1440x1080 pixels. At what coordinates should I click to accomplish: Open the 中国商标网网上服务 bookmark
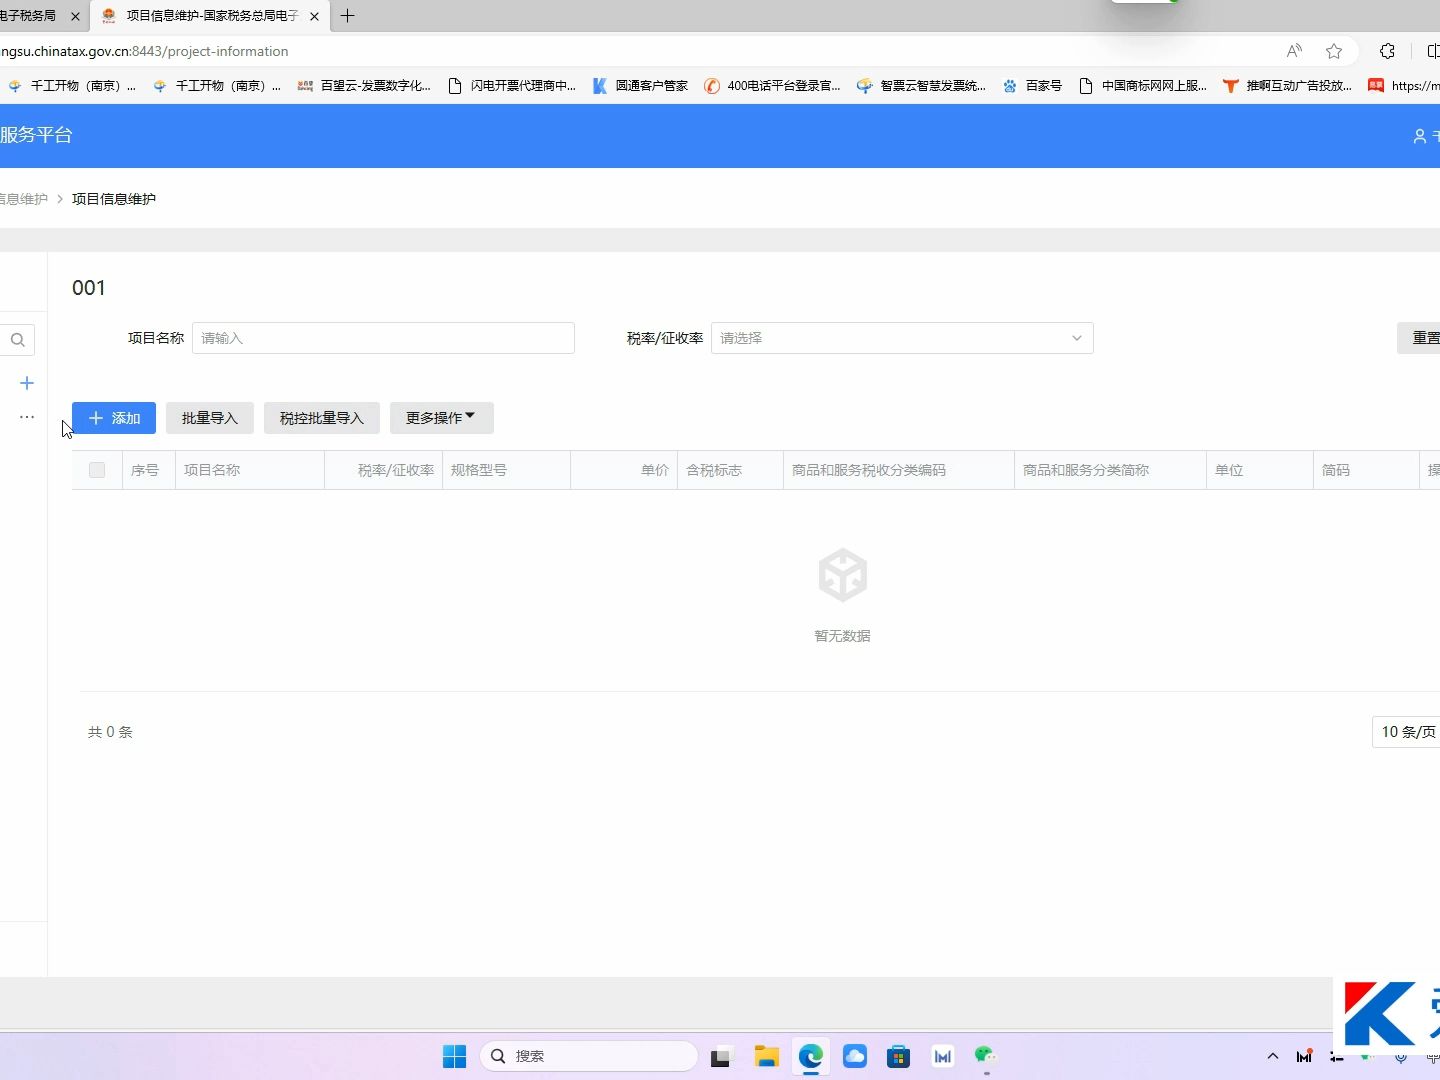click(1143, 86)
